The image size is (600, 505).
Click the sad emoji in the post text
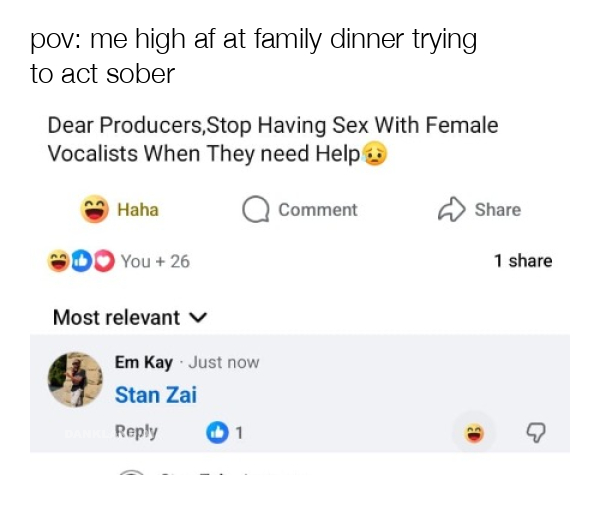[375, 155]
